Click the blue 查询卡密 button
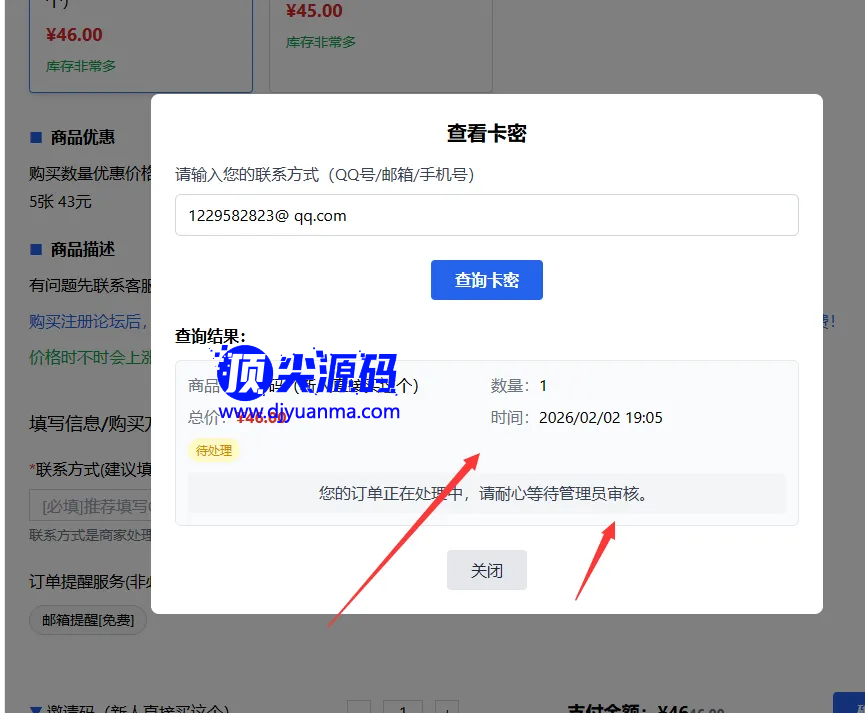This screenshot has height=713, width=865. coord(486,280)
